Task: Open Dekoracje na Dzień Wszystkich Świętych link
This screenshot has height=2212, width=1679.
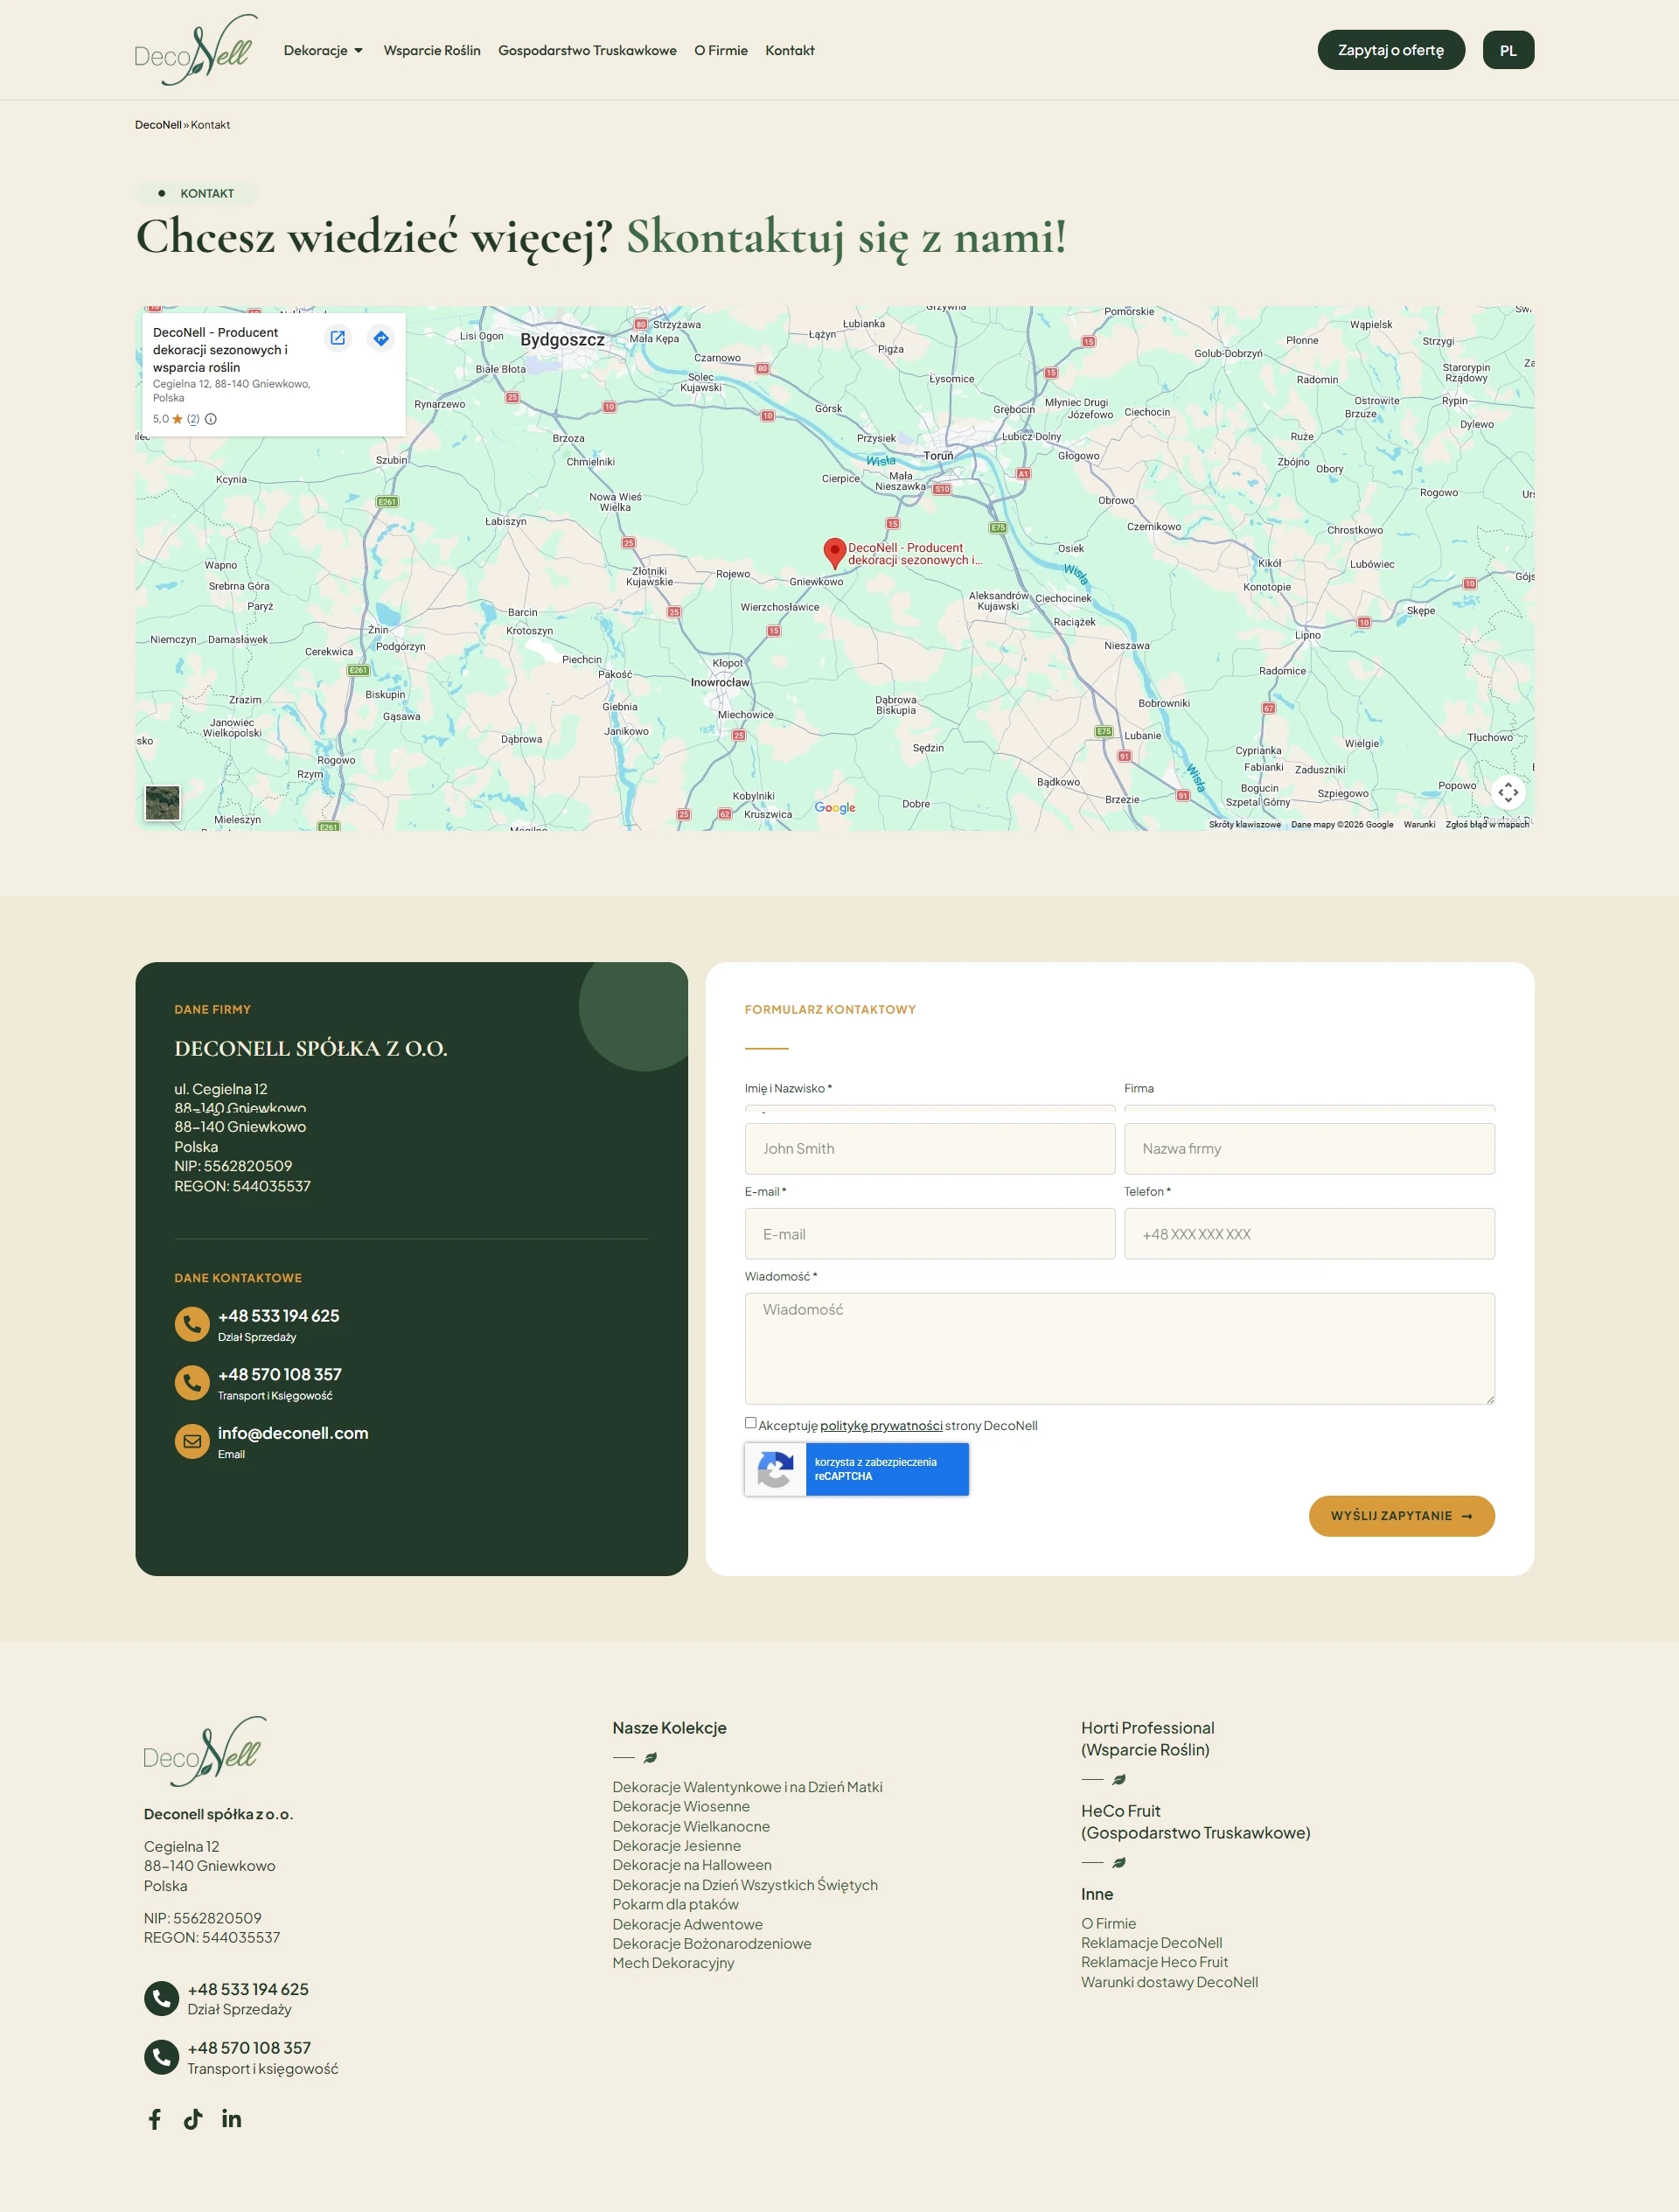Action: [745, 1885]
